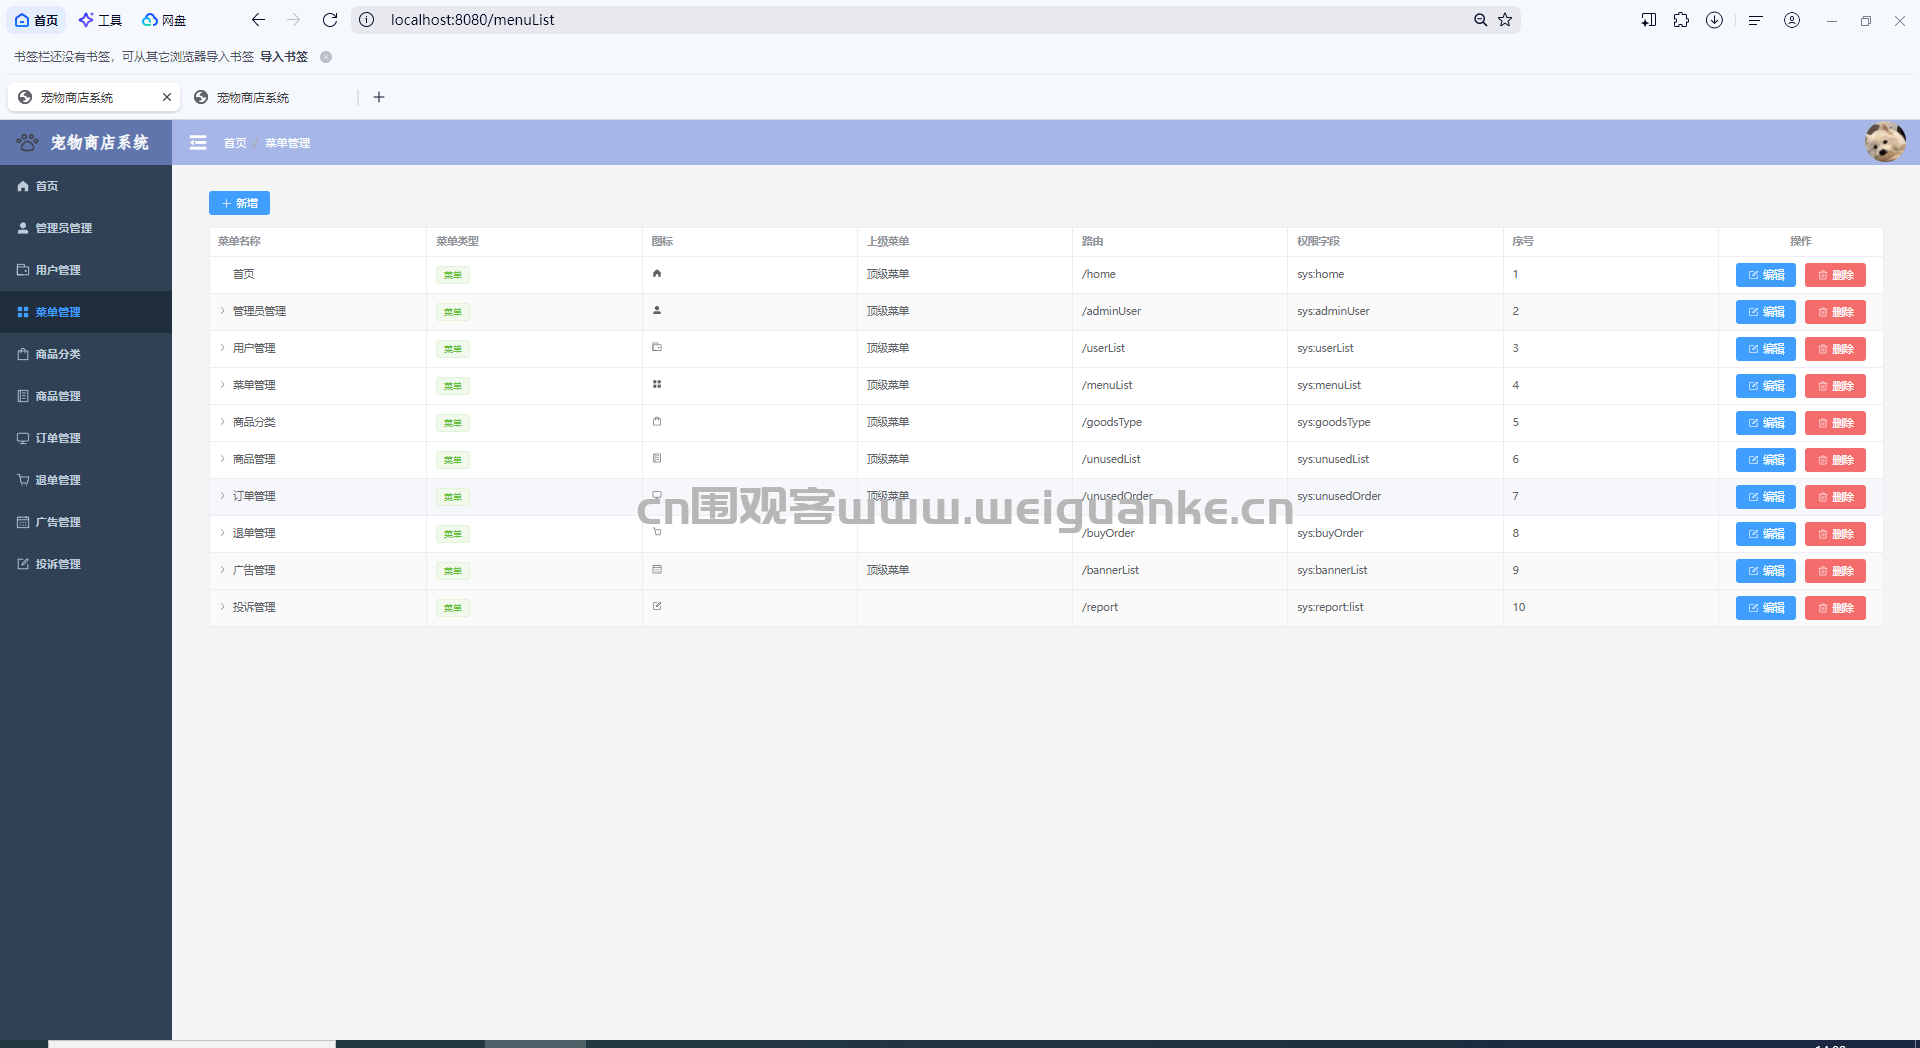1920x1048 pixels.
Task: Click the home icon in 首页 table row
Action: [x=657, y=273]
